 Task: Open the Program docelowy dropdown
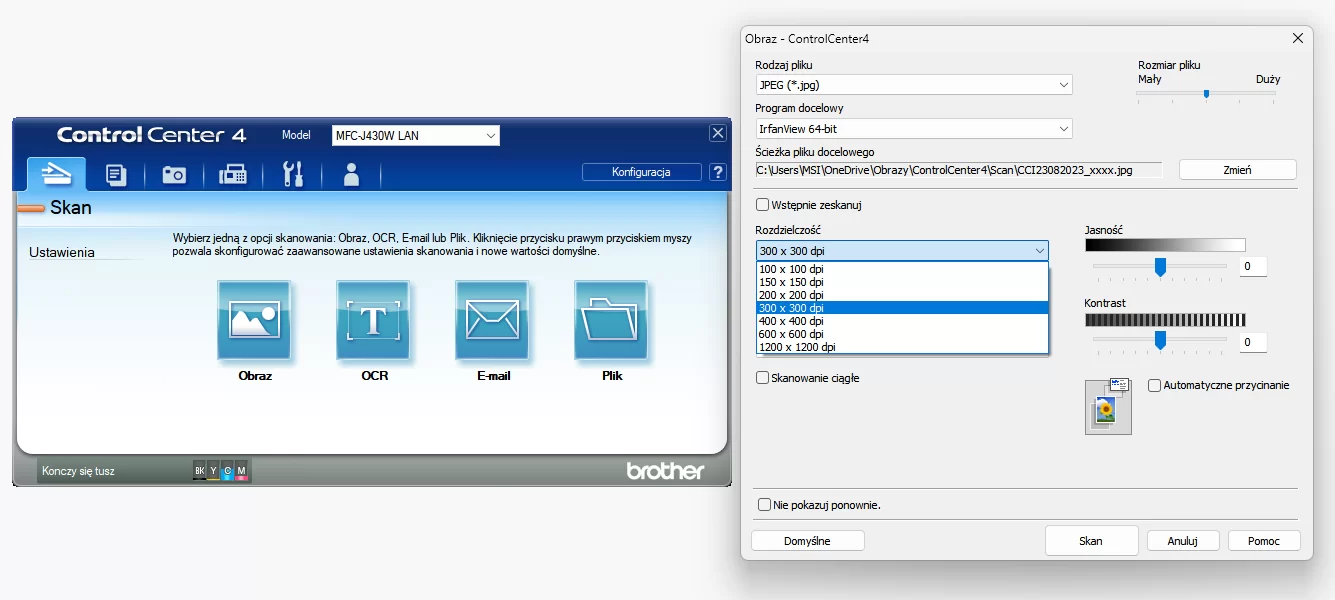coord(914,128)
